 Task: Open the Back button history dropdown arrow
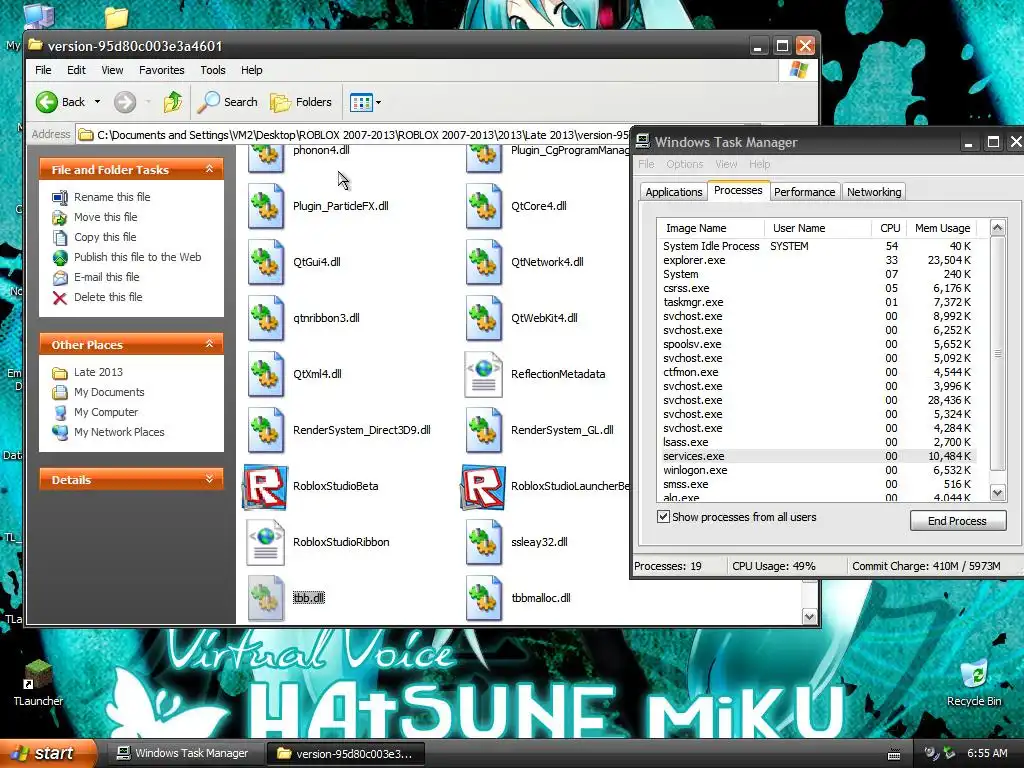pos(97,102)
